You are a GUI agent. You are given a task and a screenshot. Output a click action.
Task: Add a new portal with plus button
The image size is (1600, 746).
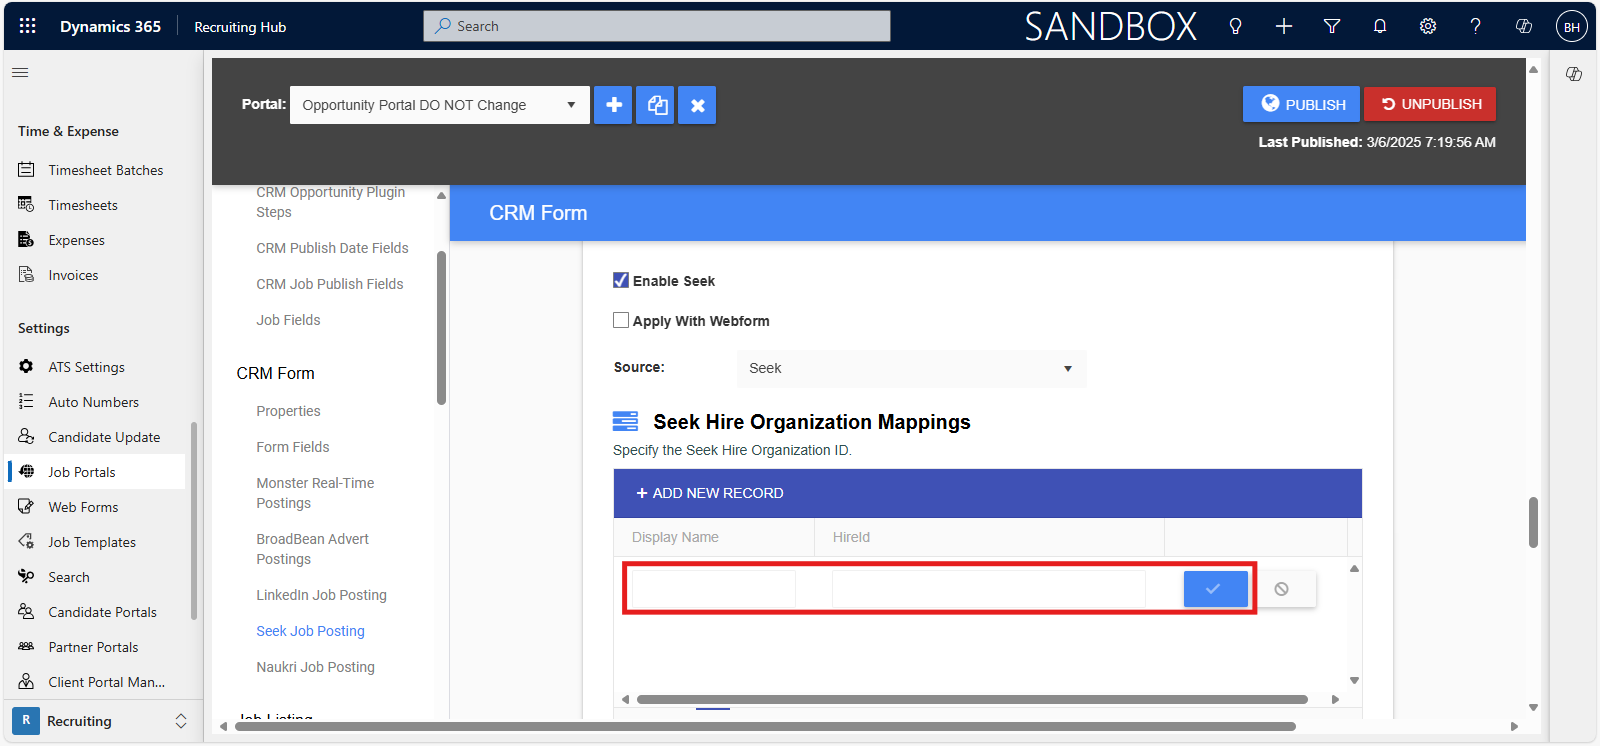tap(613, 105)
